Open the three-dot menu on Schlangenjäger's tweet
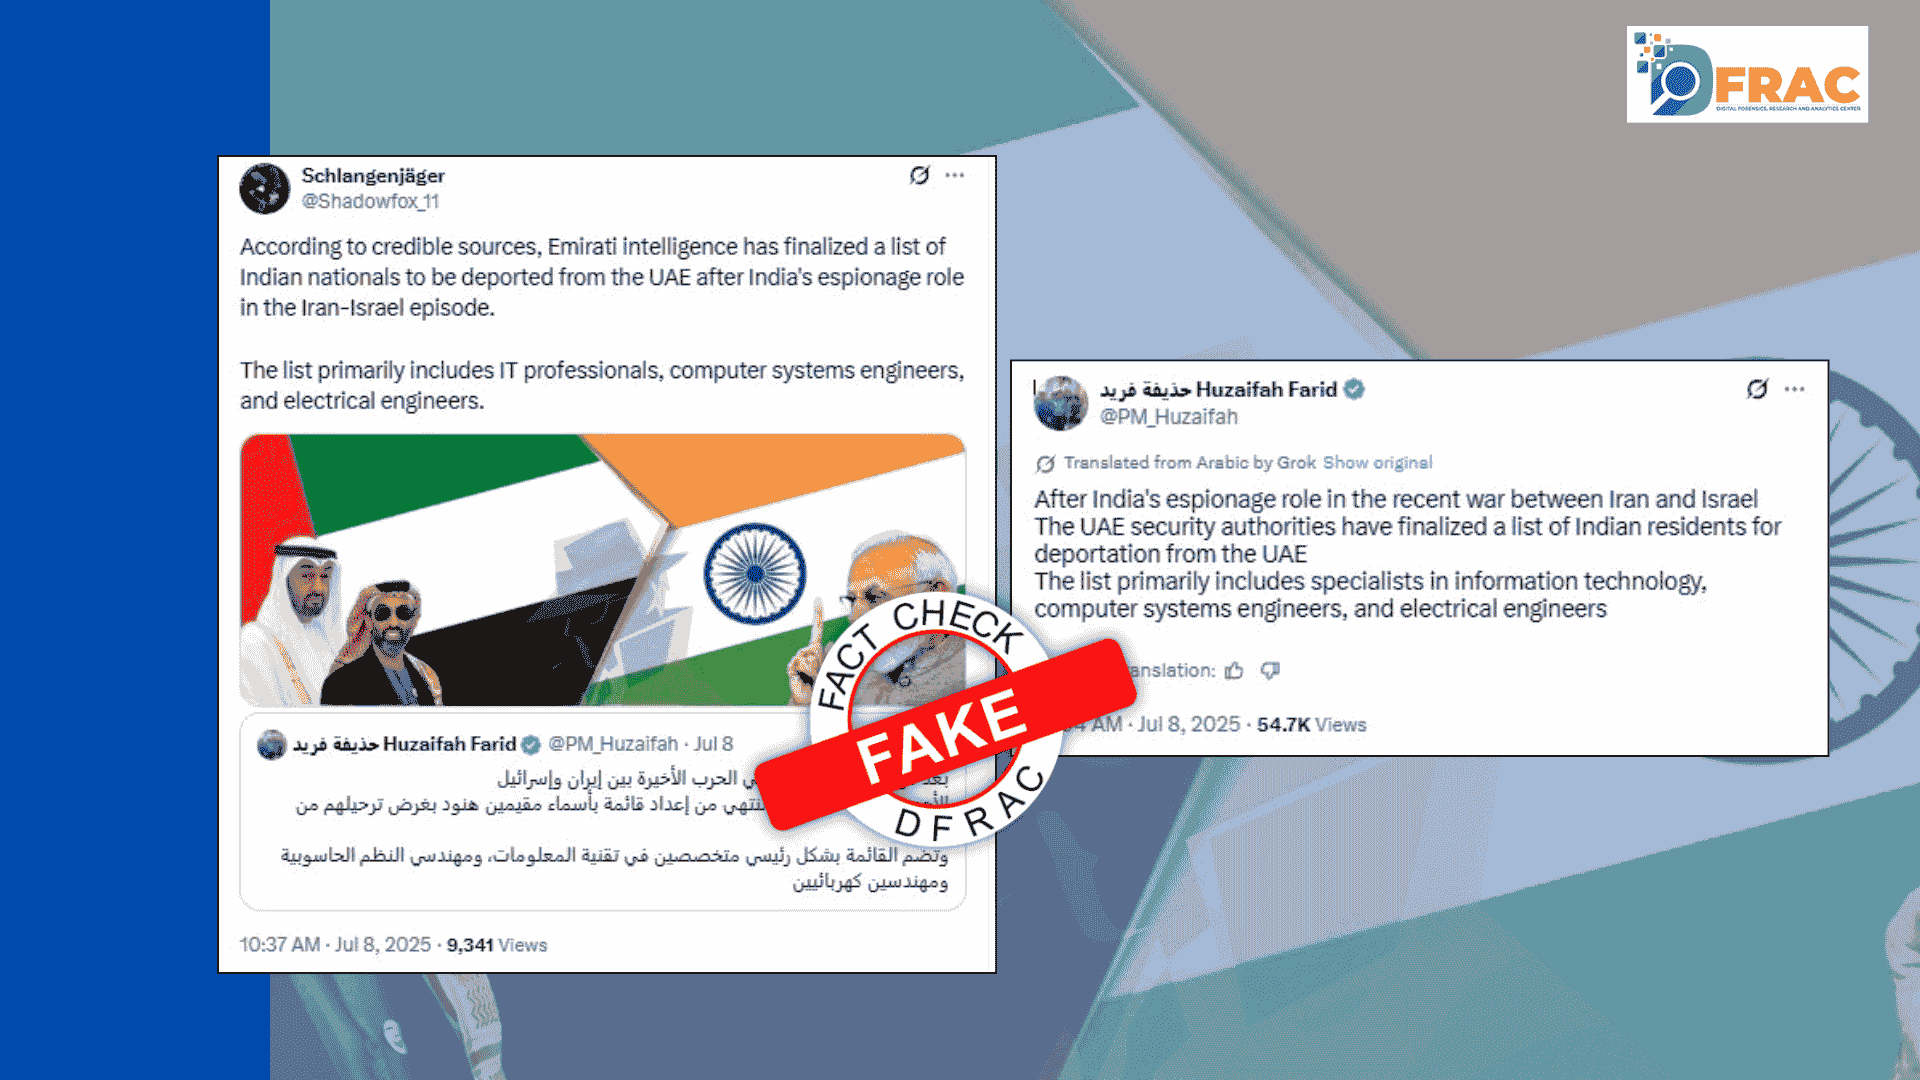 955,176
